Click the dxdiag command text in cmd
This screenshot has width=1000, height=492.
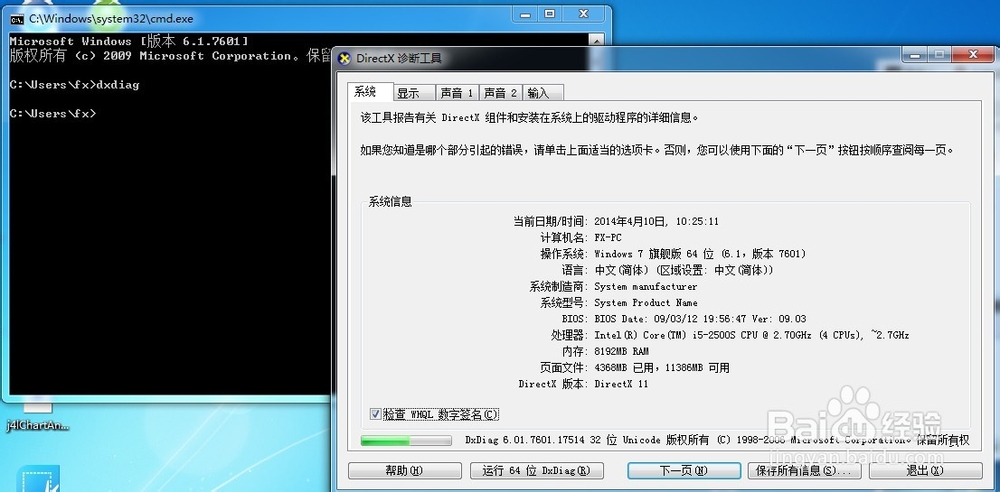click(x=117, y=84)
